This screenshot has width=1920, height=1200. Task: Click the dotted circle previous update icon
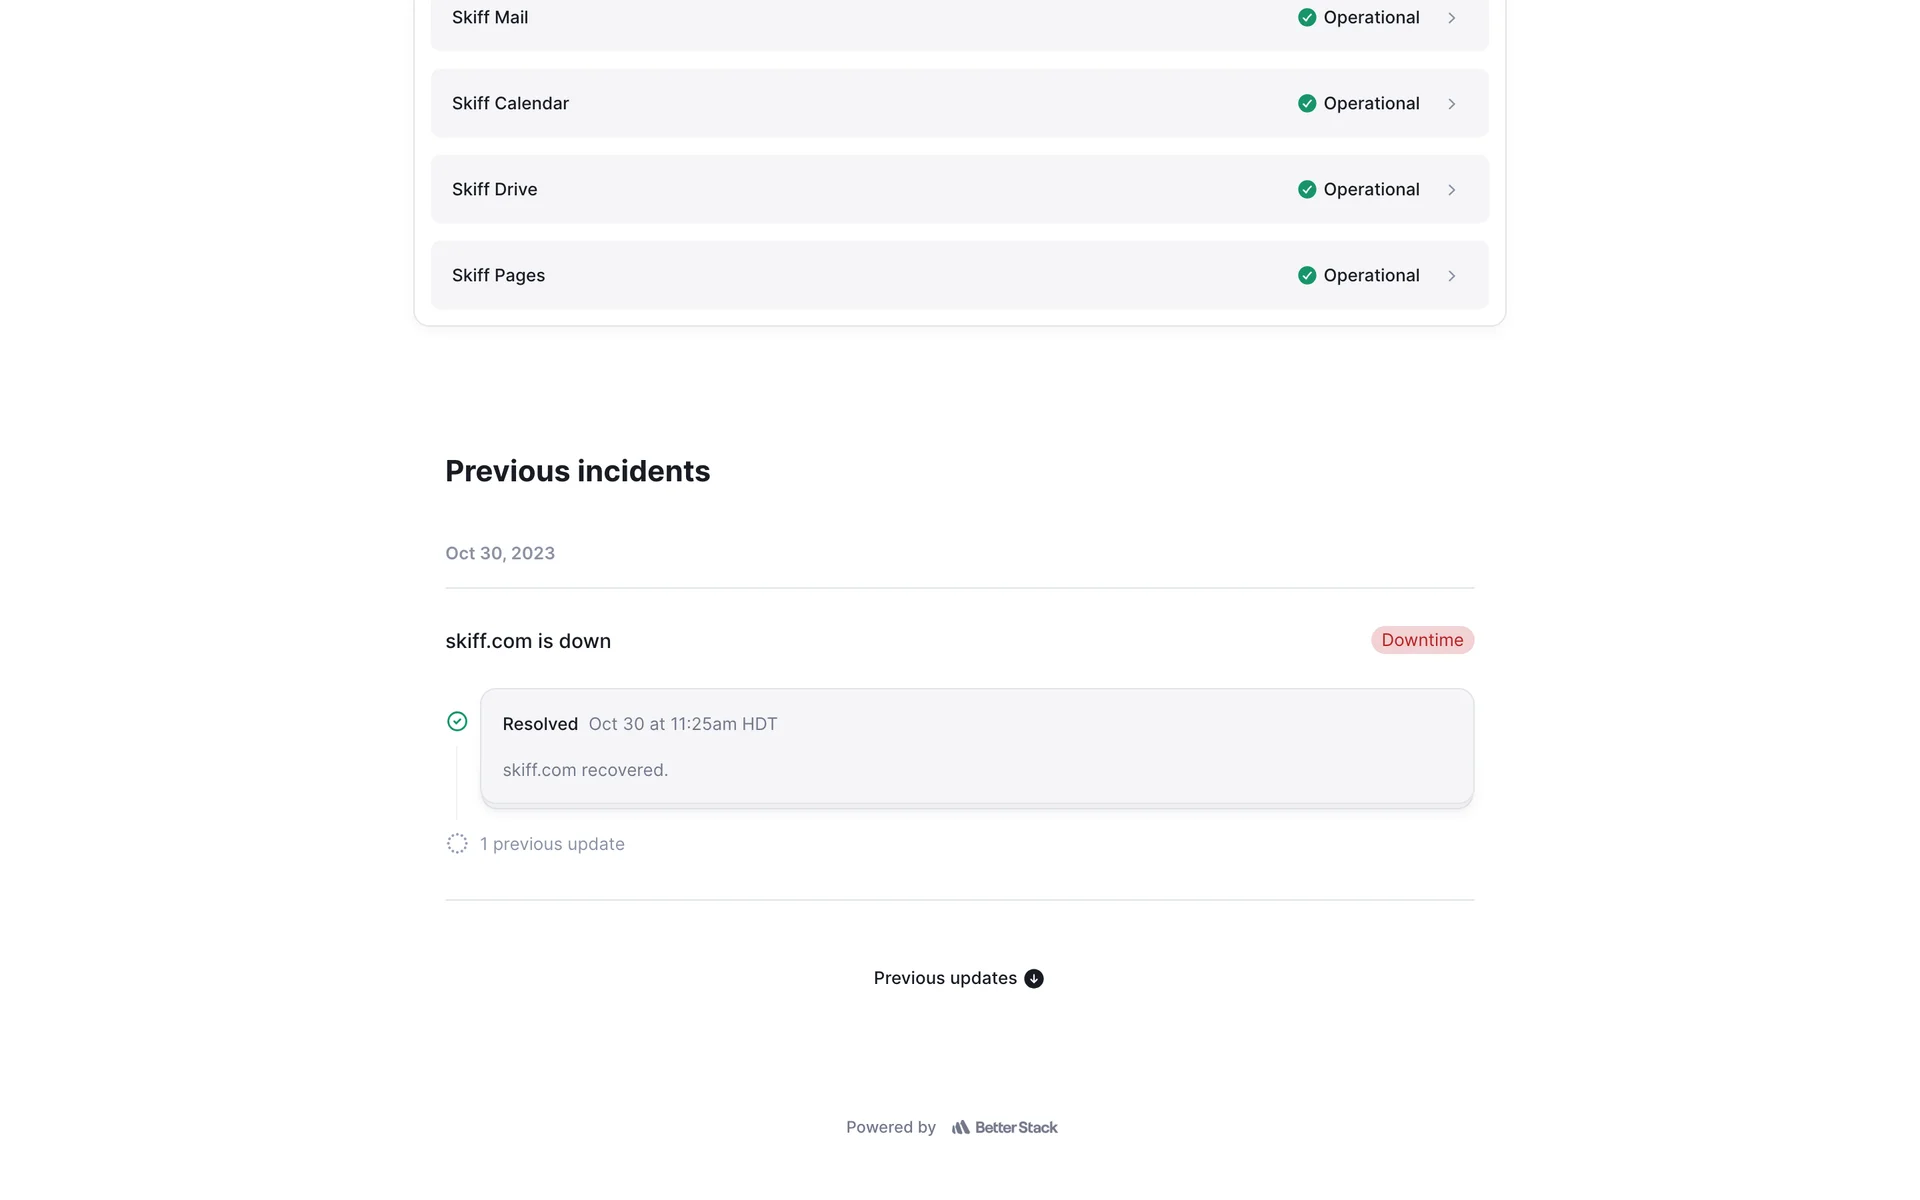[x=457, y=843]
